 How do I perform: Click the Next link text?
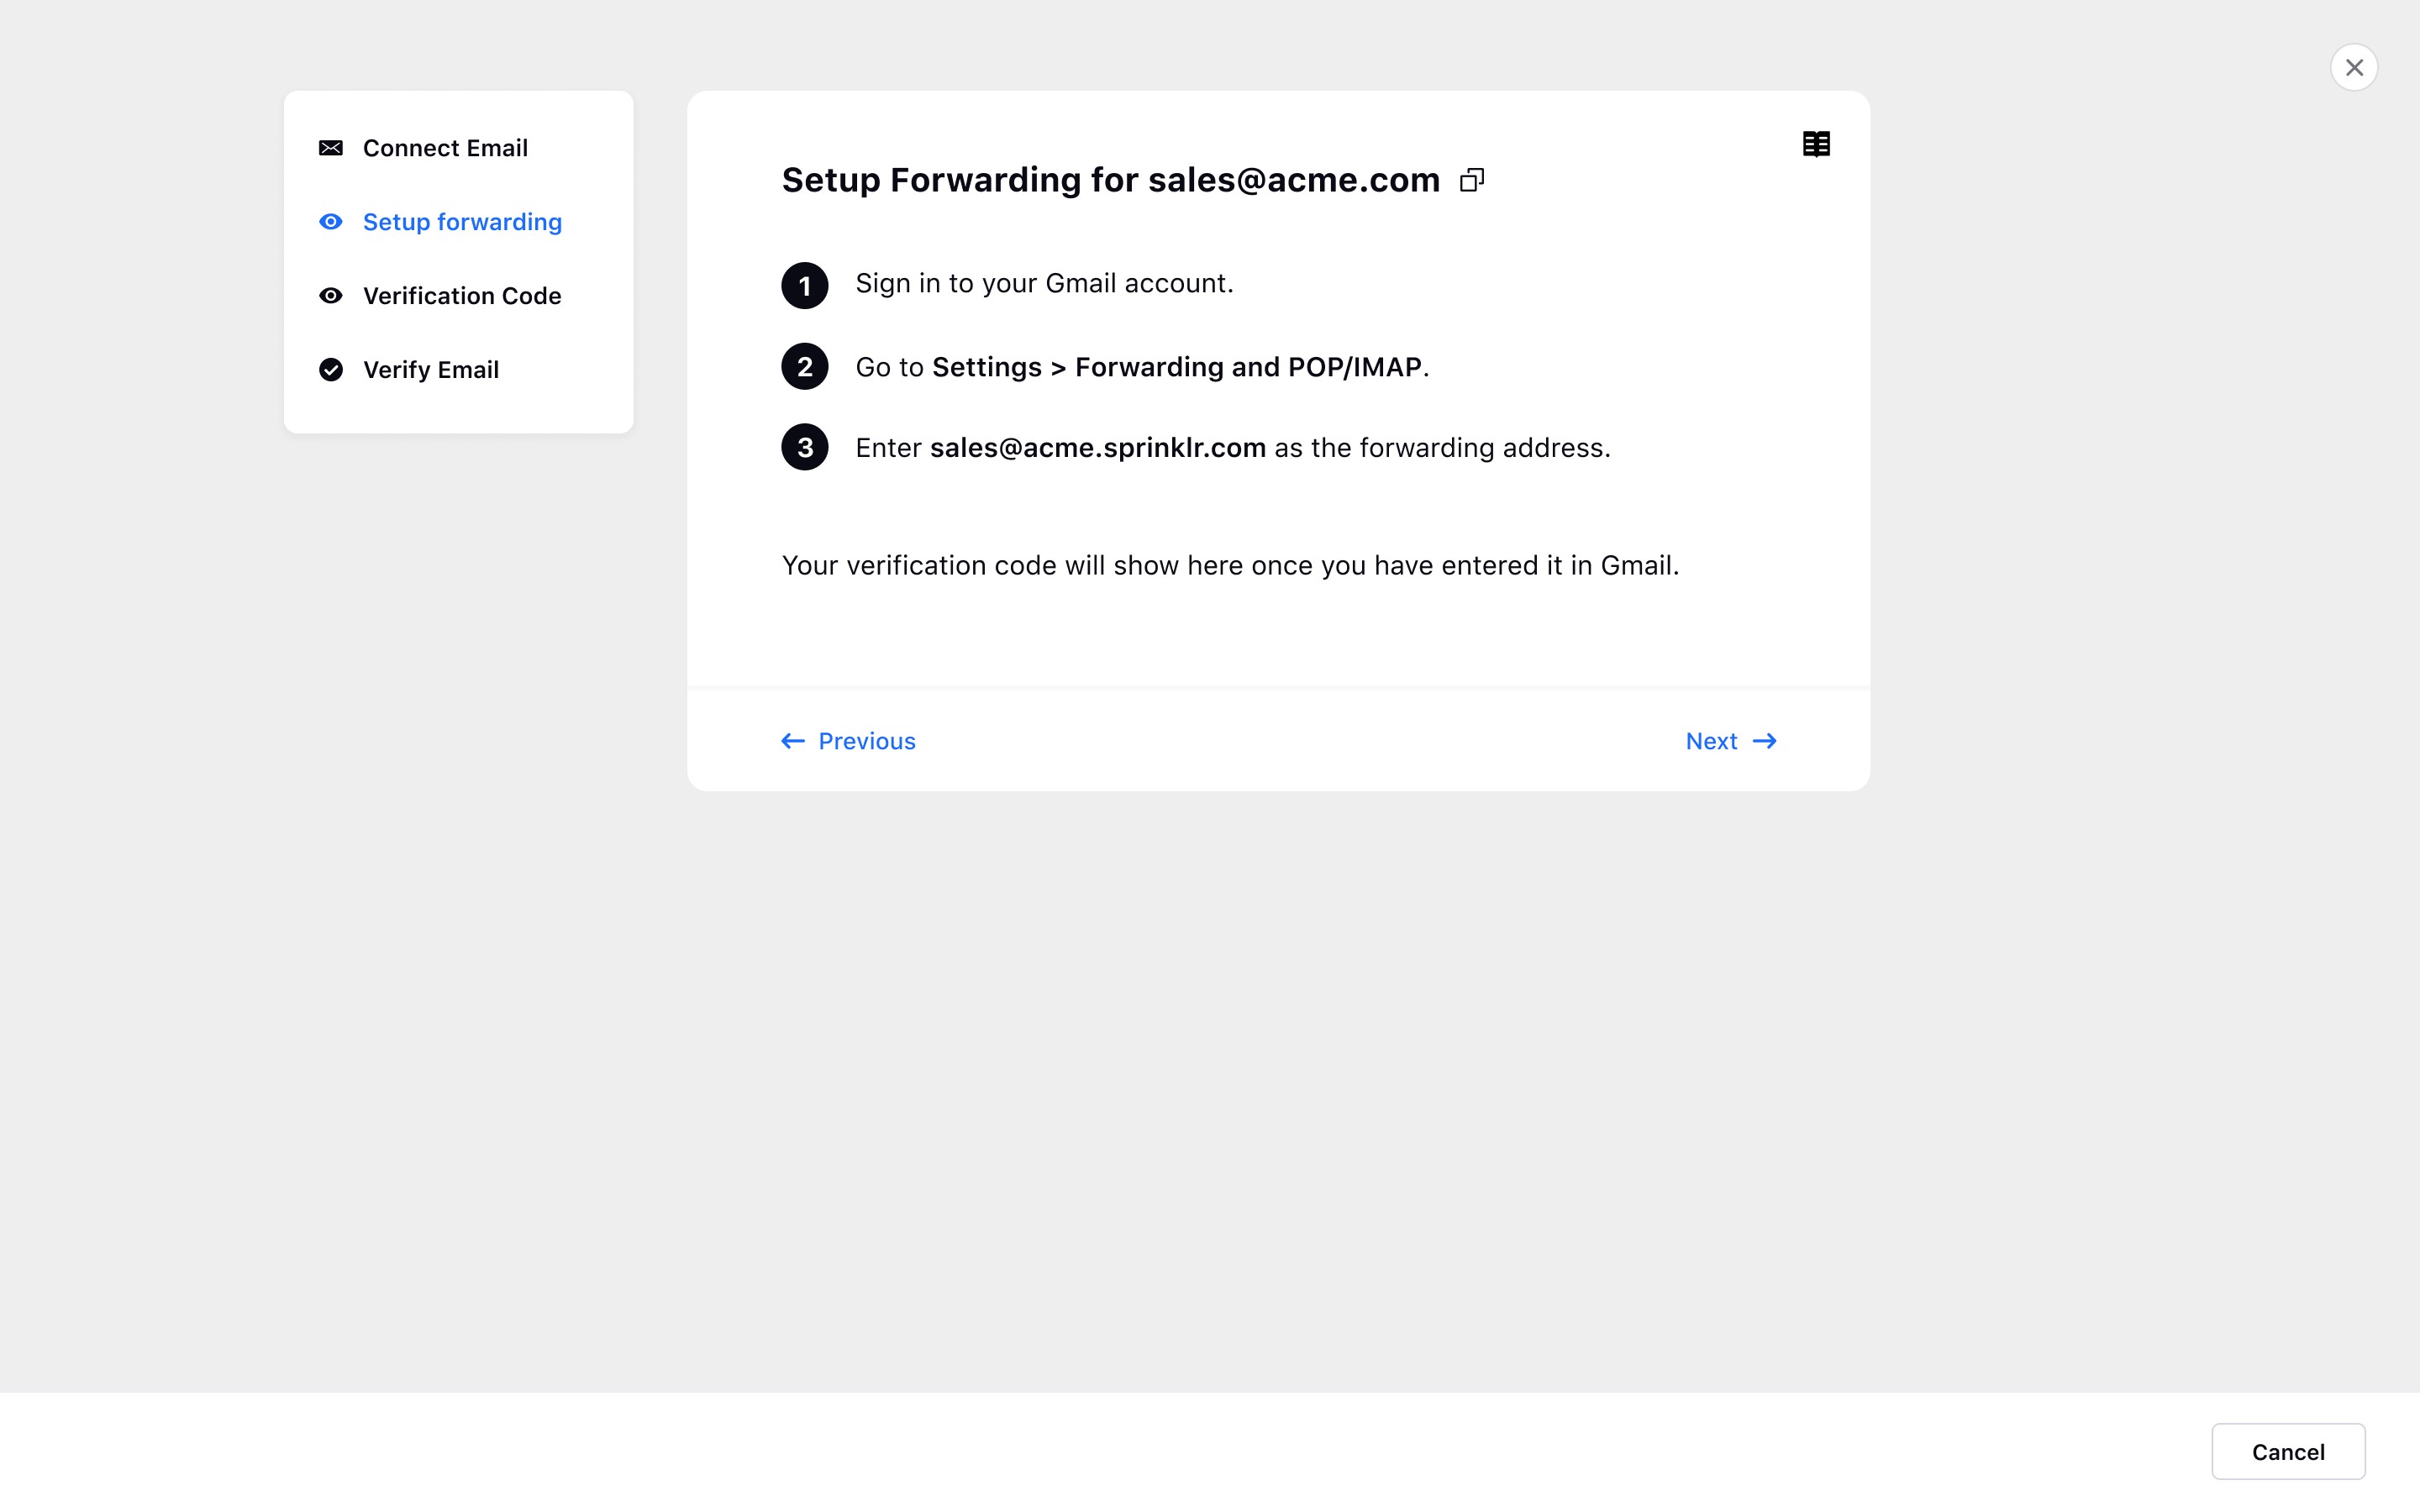(x=1711, y=741)
